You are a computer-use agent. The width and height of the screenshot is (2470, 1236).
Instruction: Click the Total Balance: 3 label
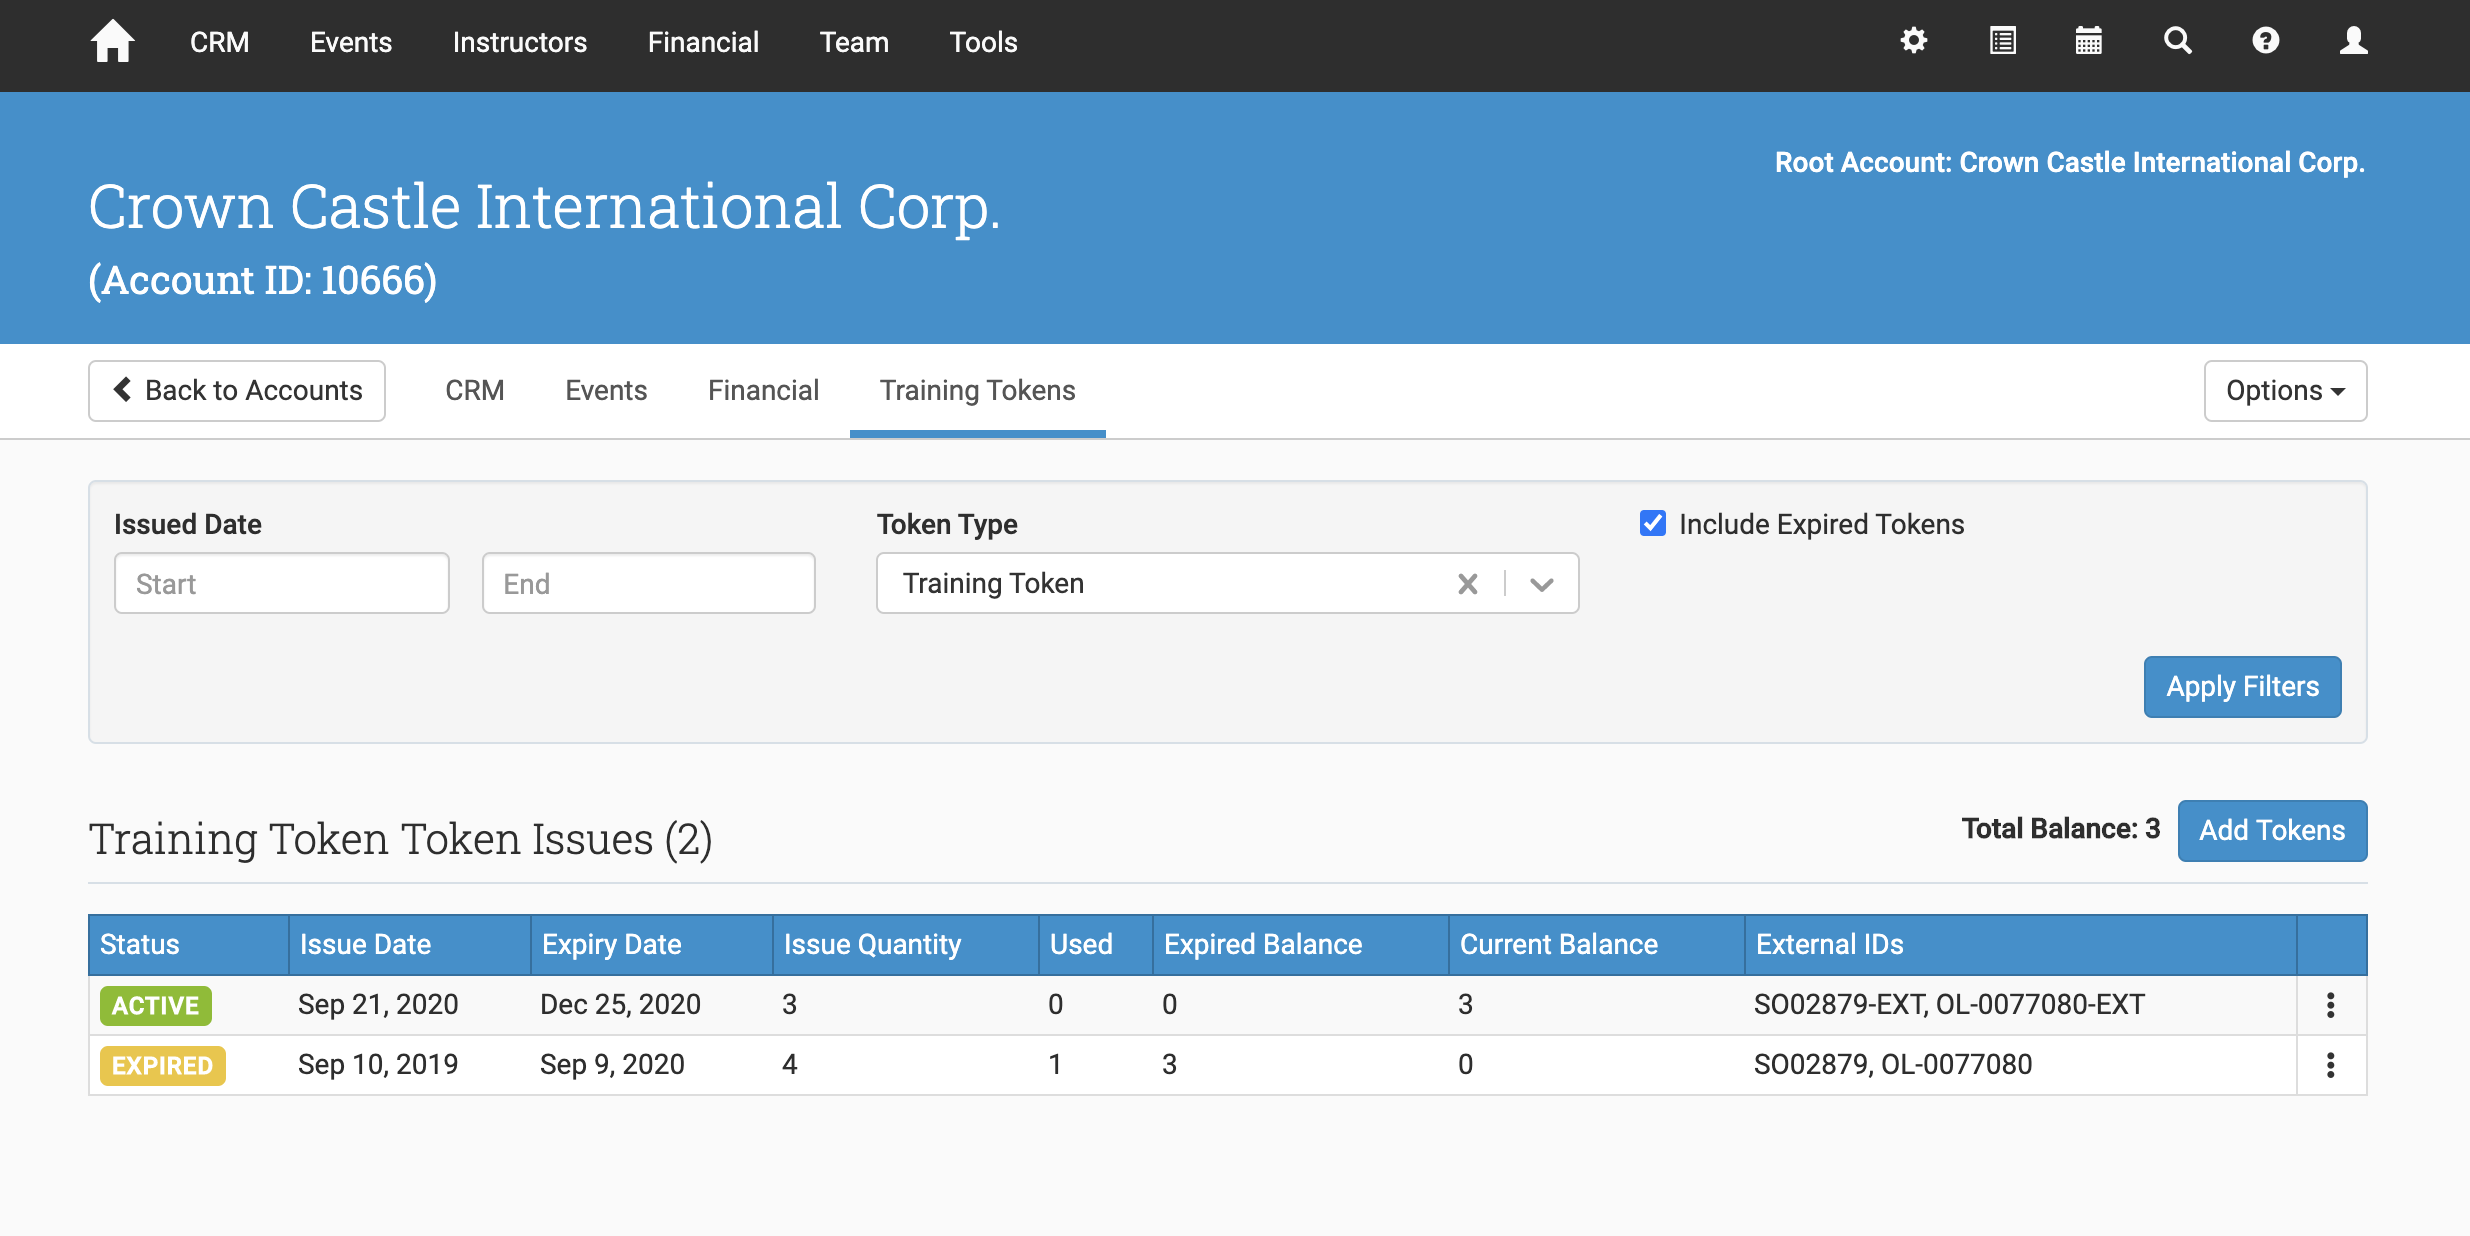point(2060,829)
